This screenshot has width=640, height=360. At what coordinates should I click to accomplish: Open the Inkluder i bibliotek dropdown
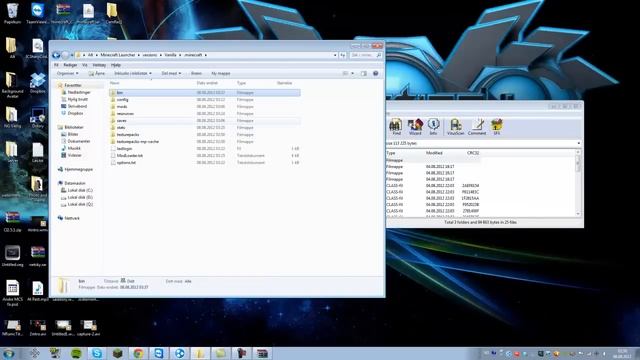point(133,73)
